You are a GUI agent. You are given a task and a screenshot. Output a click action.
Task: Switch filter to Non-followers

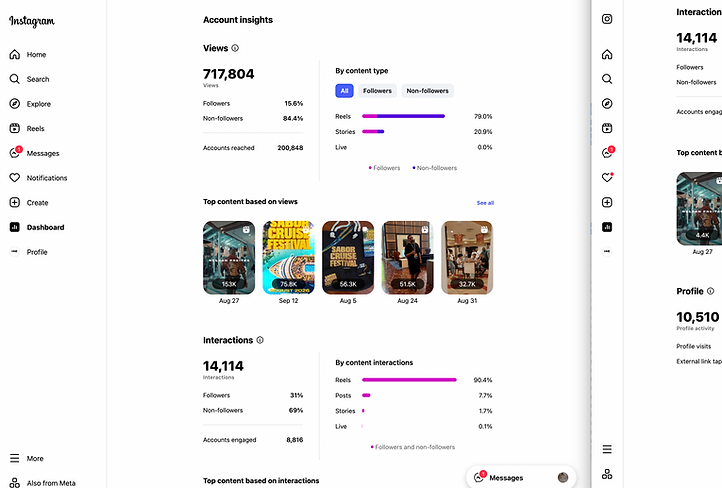tap(427, 91)
